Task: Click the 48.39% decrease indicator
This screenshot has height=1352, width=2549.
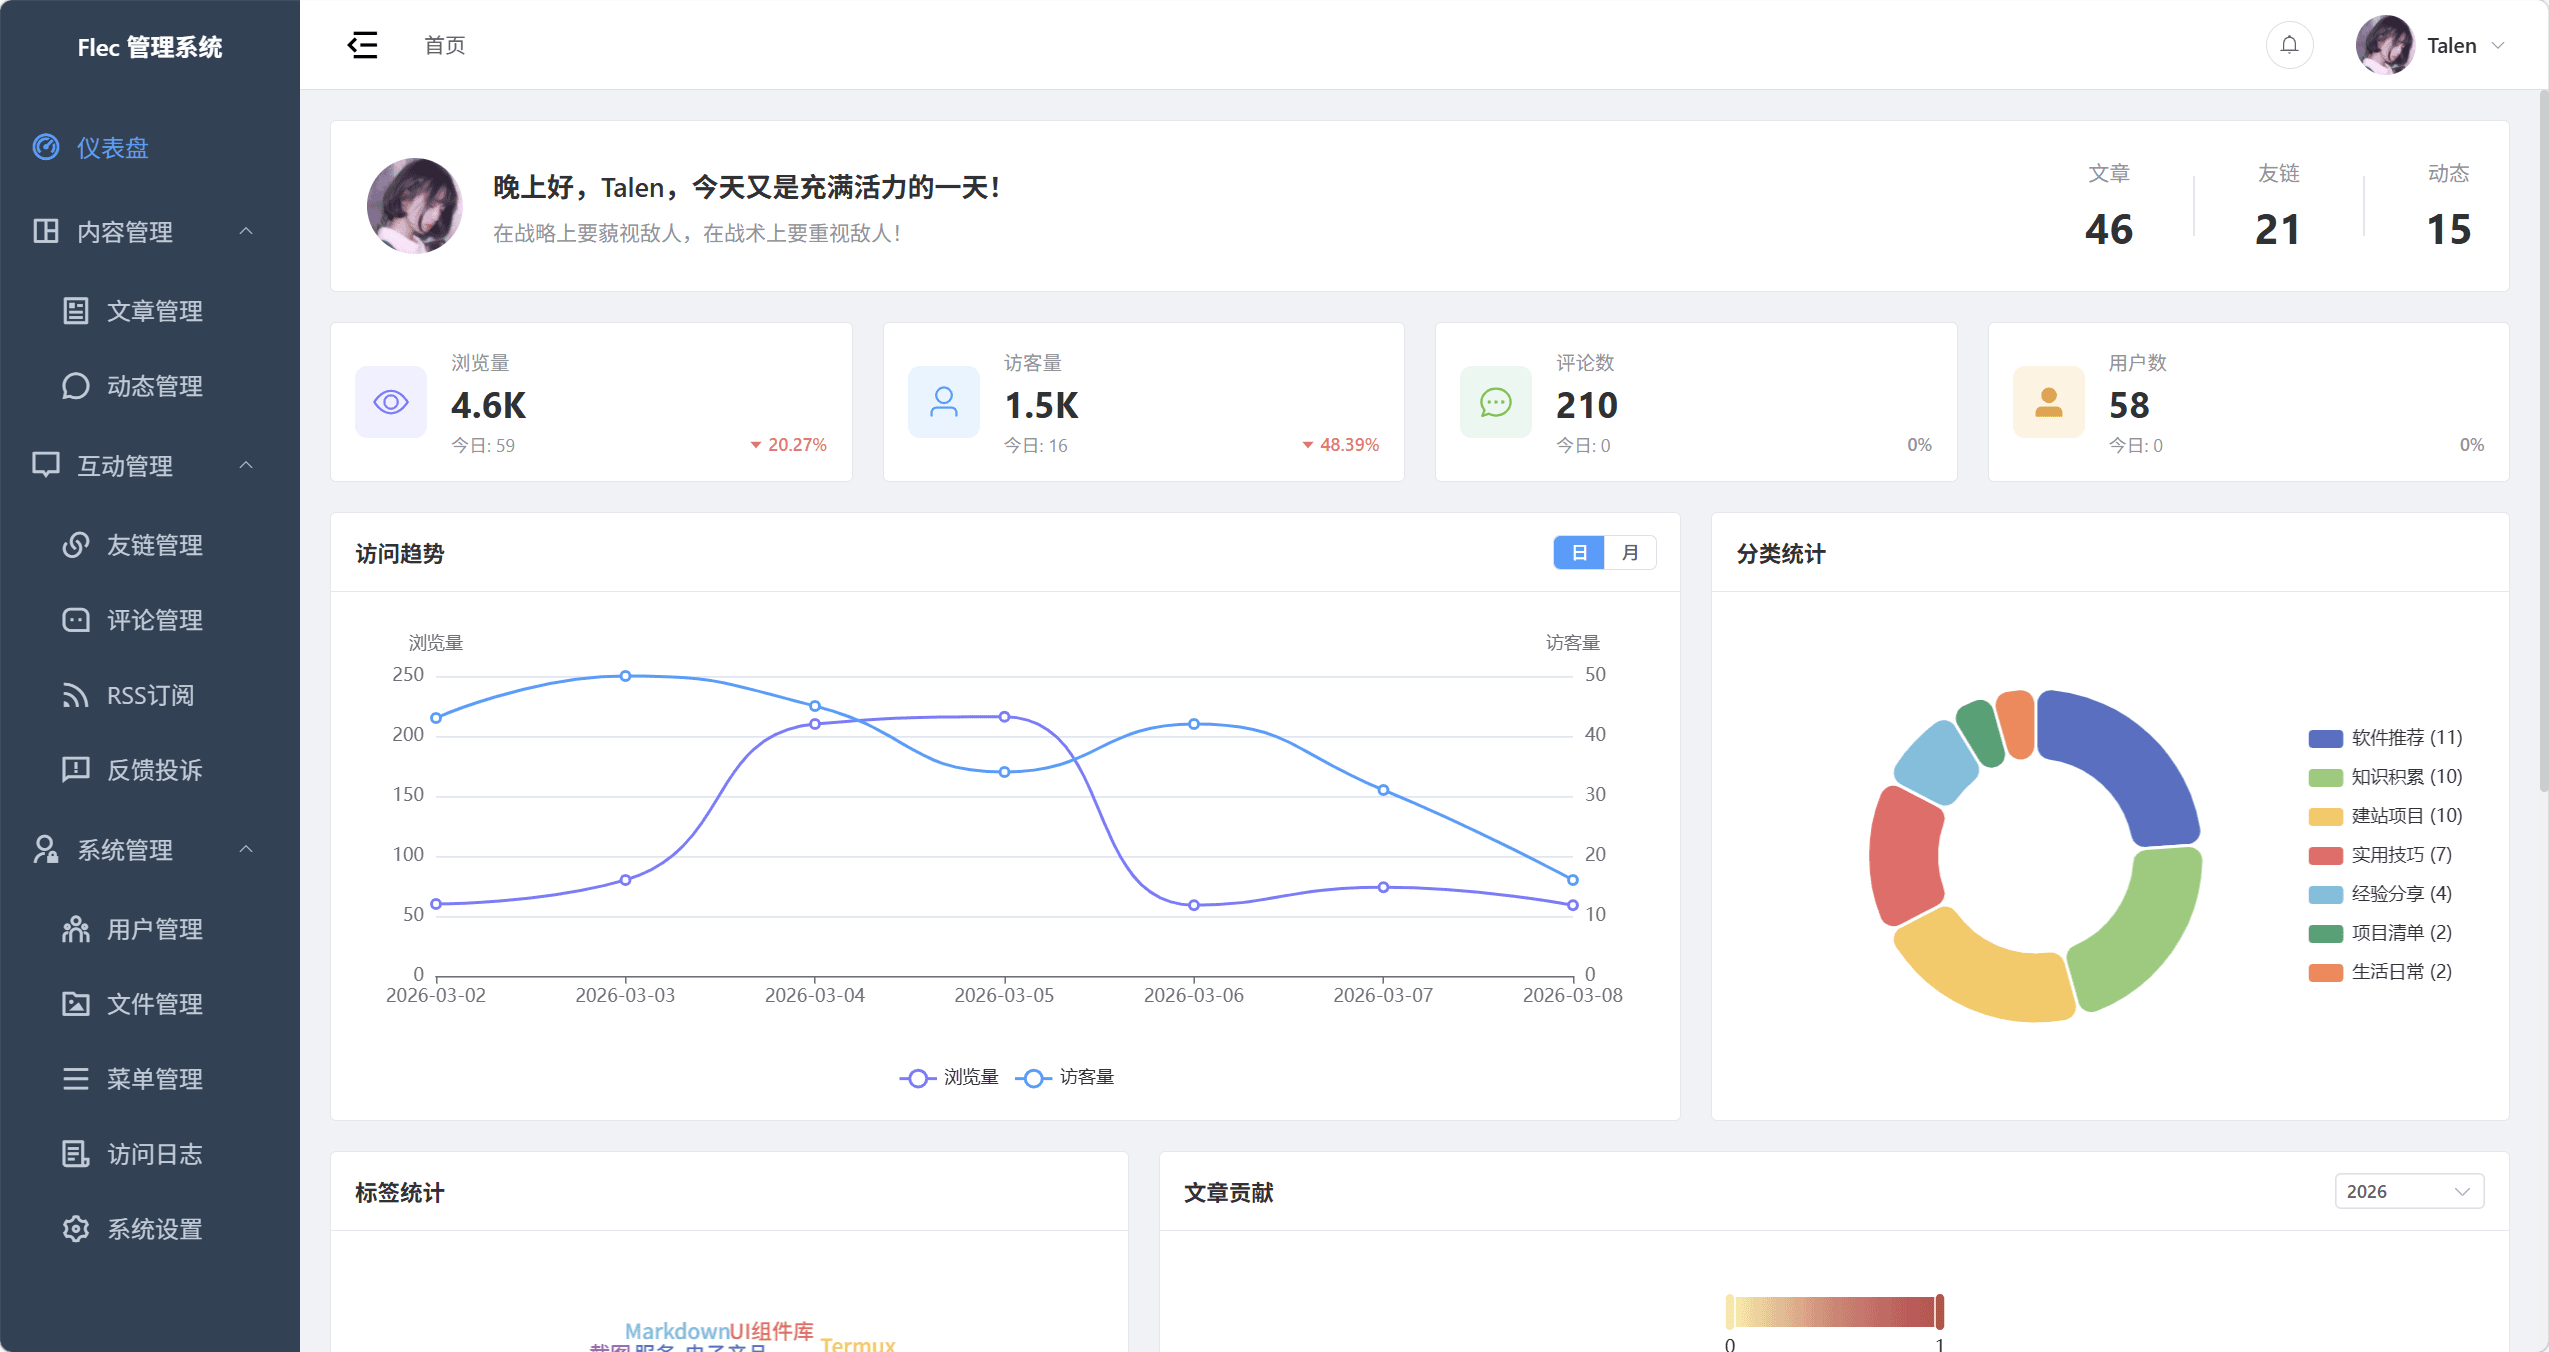Action: click(x=1340, y=445)
